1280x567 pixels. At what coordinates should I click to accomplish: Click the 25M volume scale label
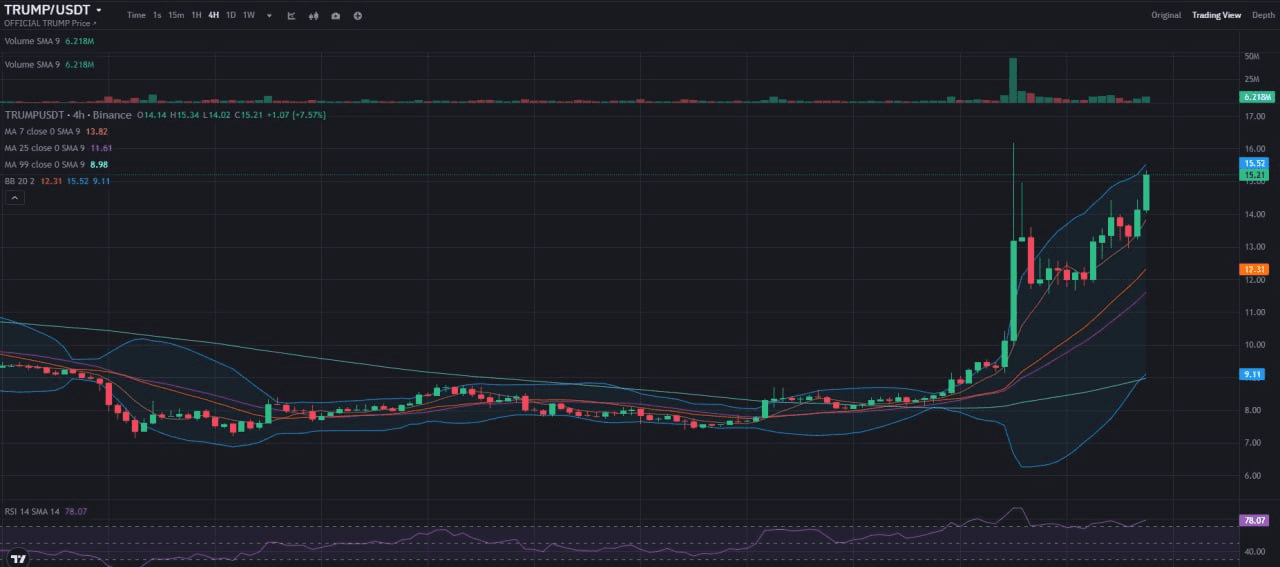pyautogui.click(x=1251, y=78)
